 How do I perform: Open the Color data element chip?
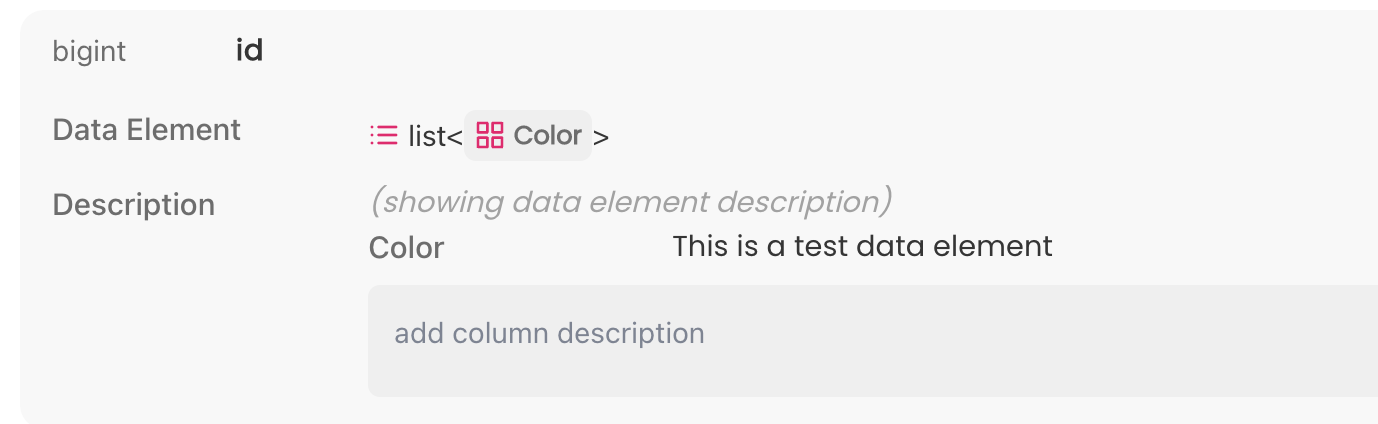pyautogui.click(x=528, y=135)
